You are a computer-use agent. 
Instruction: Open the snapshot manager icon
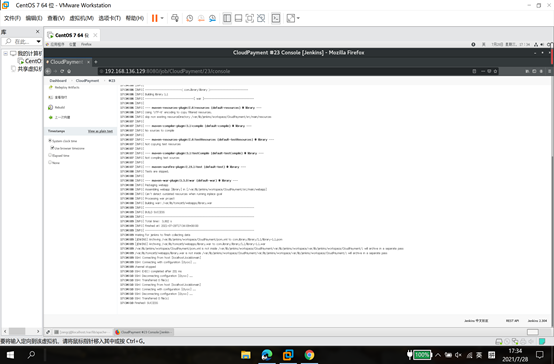pos(212,18)
